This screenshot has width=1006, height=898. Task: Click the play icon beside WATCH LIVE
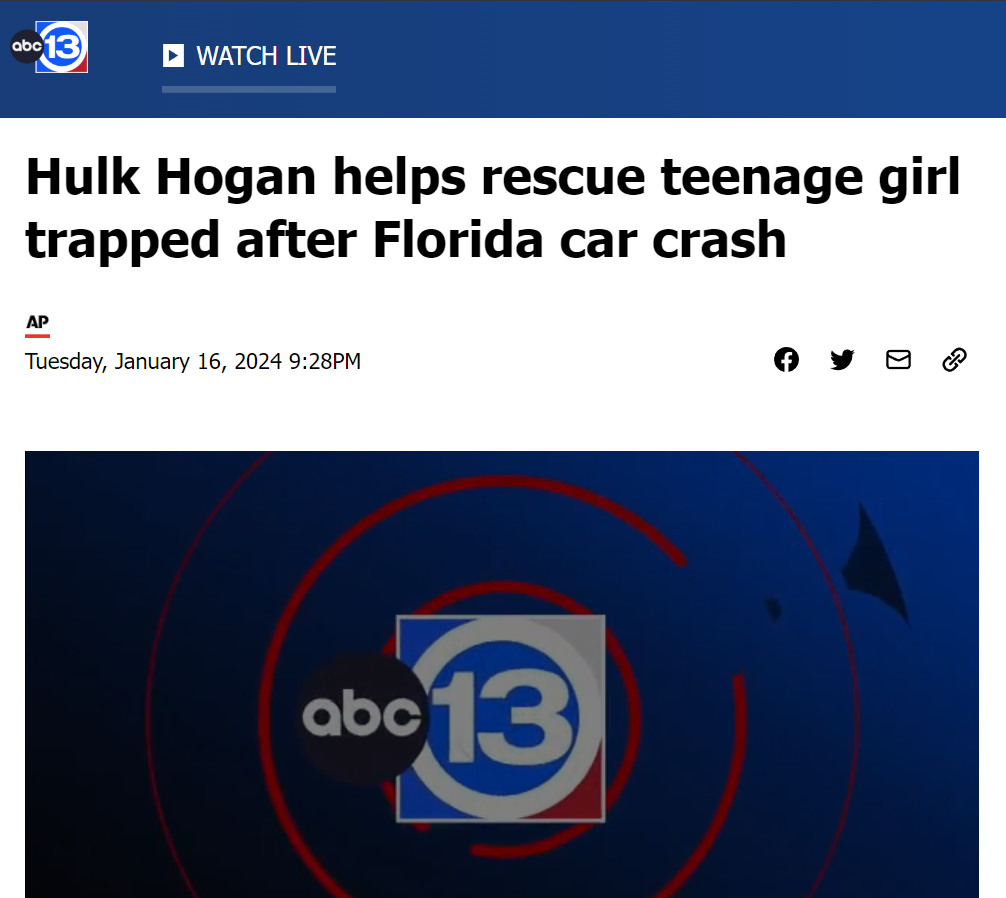173,56
